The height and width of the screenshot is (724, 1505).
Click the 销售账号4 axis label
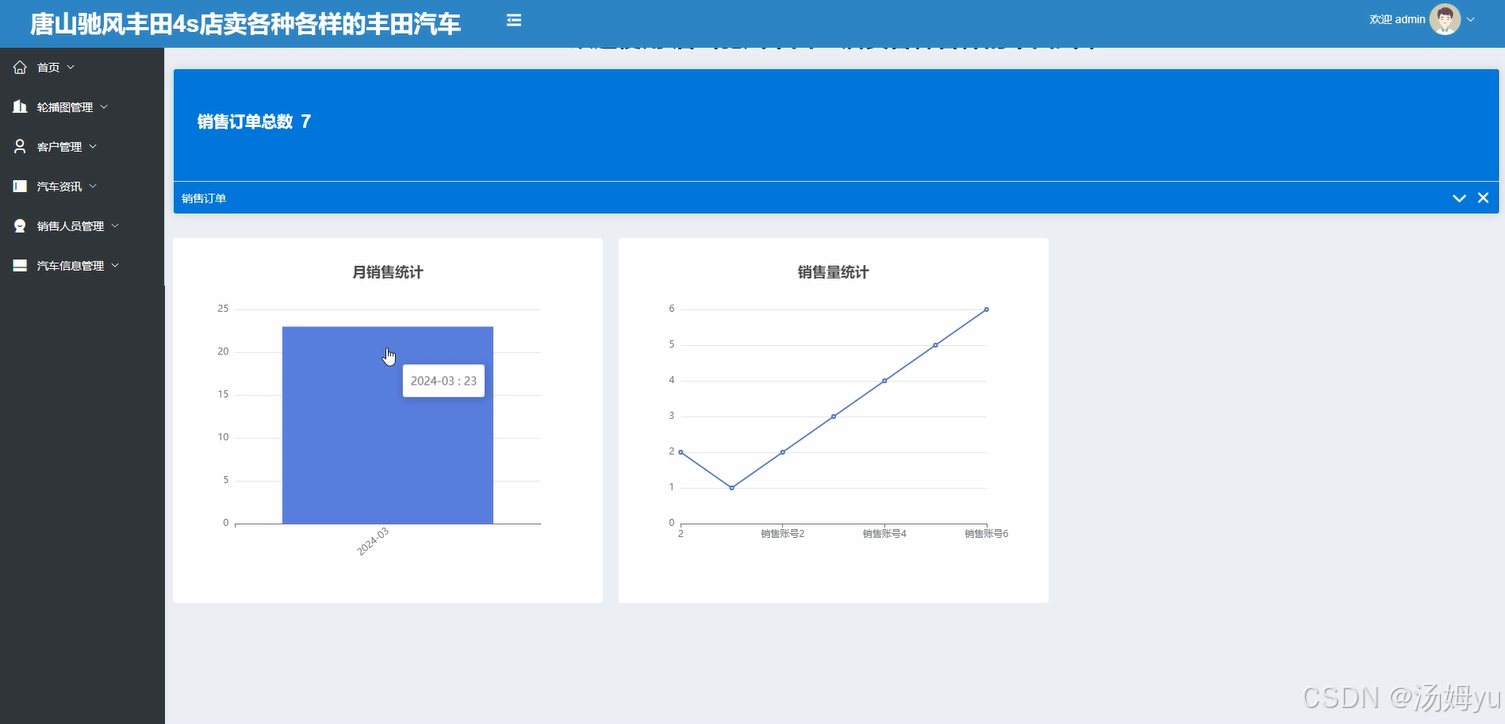pos(884,534)
